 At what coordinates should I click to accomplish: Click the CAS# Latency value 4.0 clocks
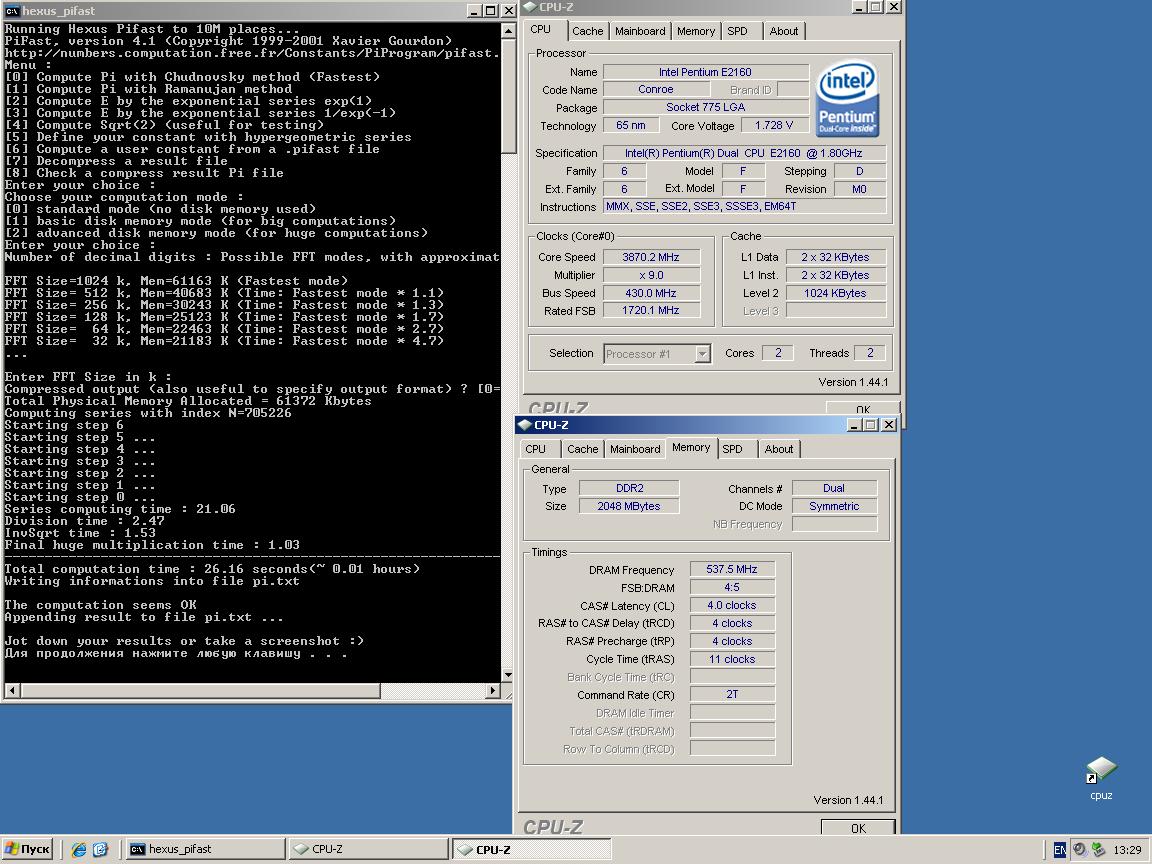coord(732,605)
